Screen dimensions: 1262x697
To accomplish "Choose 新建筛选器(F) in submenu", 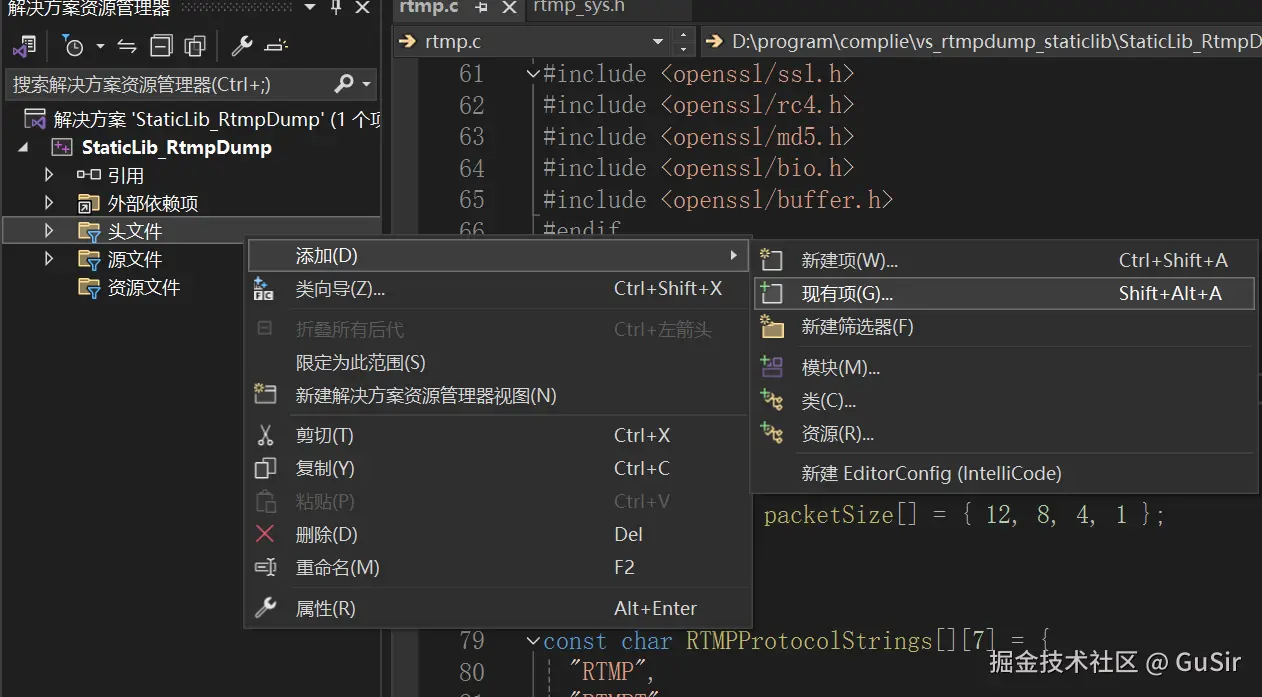I will [1005, 326].
